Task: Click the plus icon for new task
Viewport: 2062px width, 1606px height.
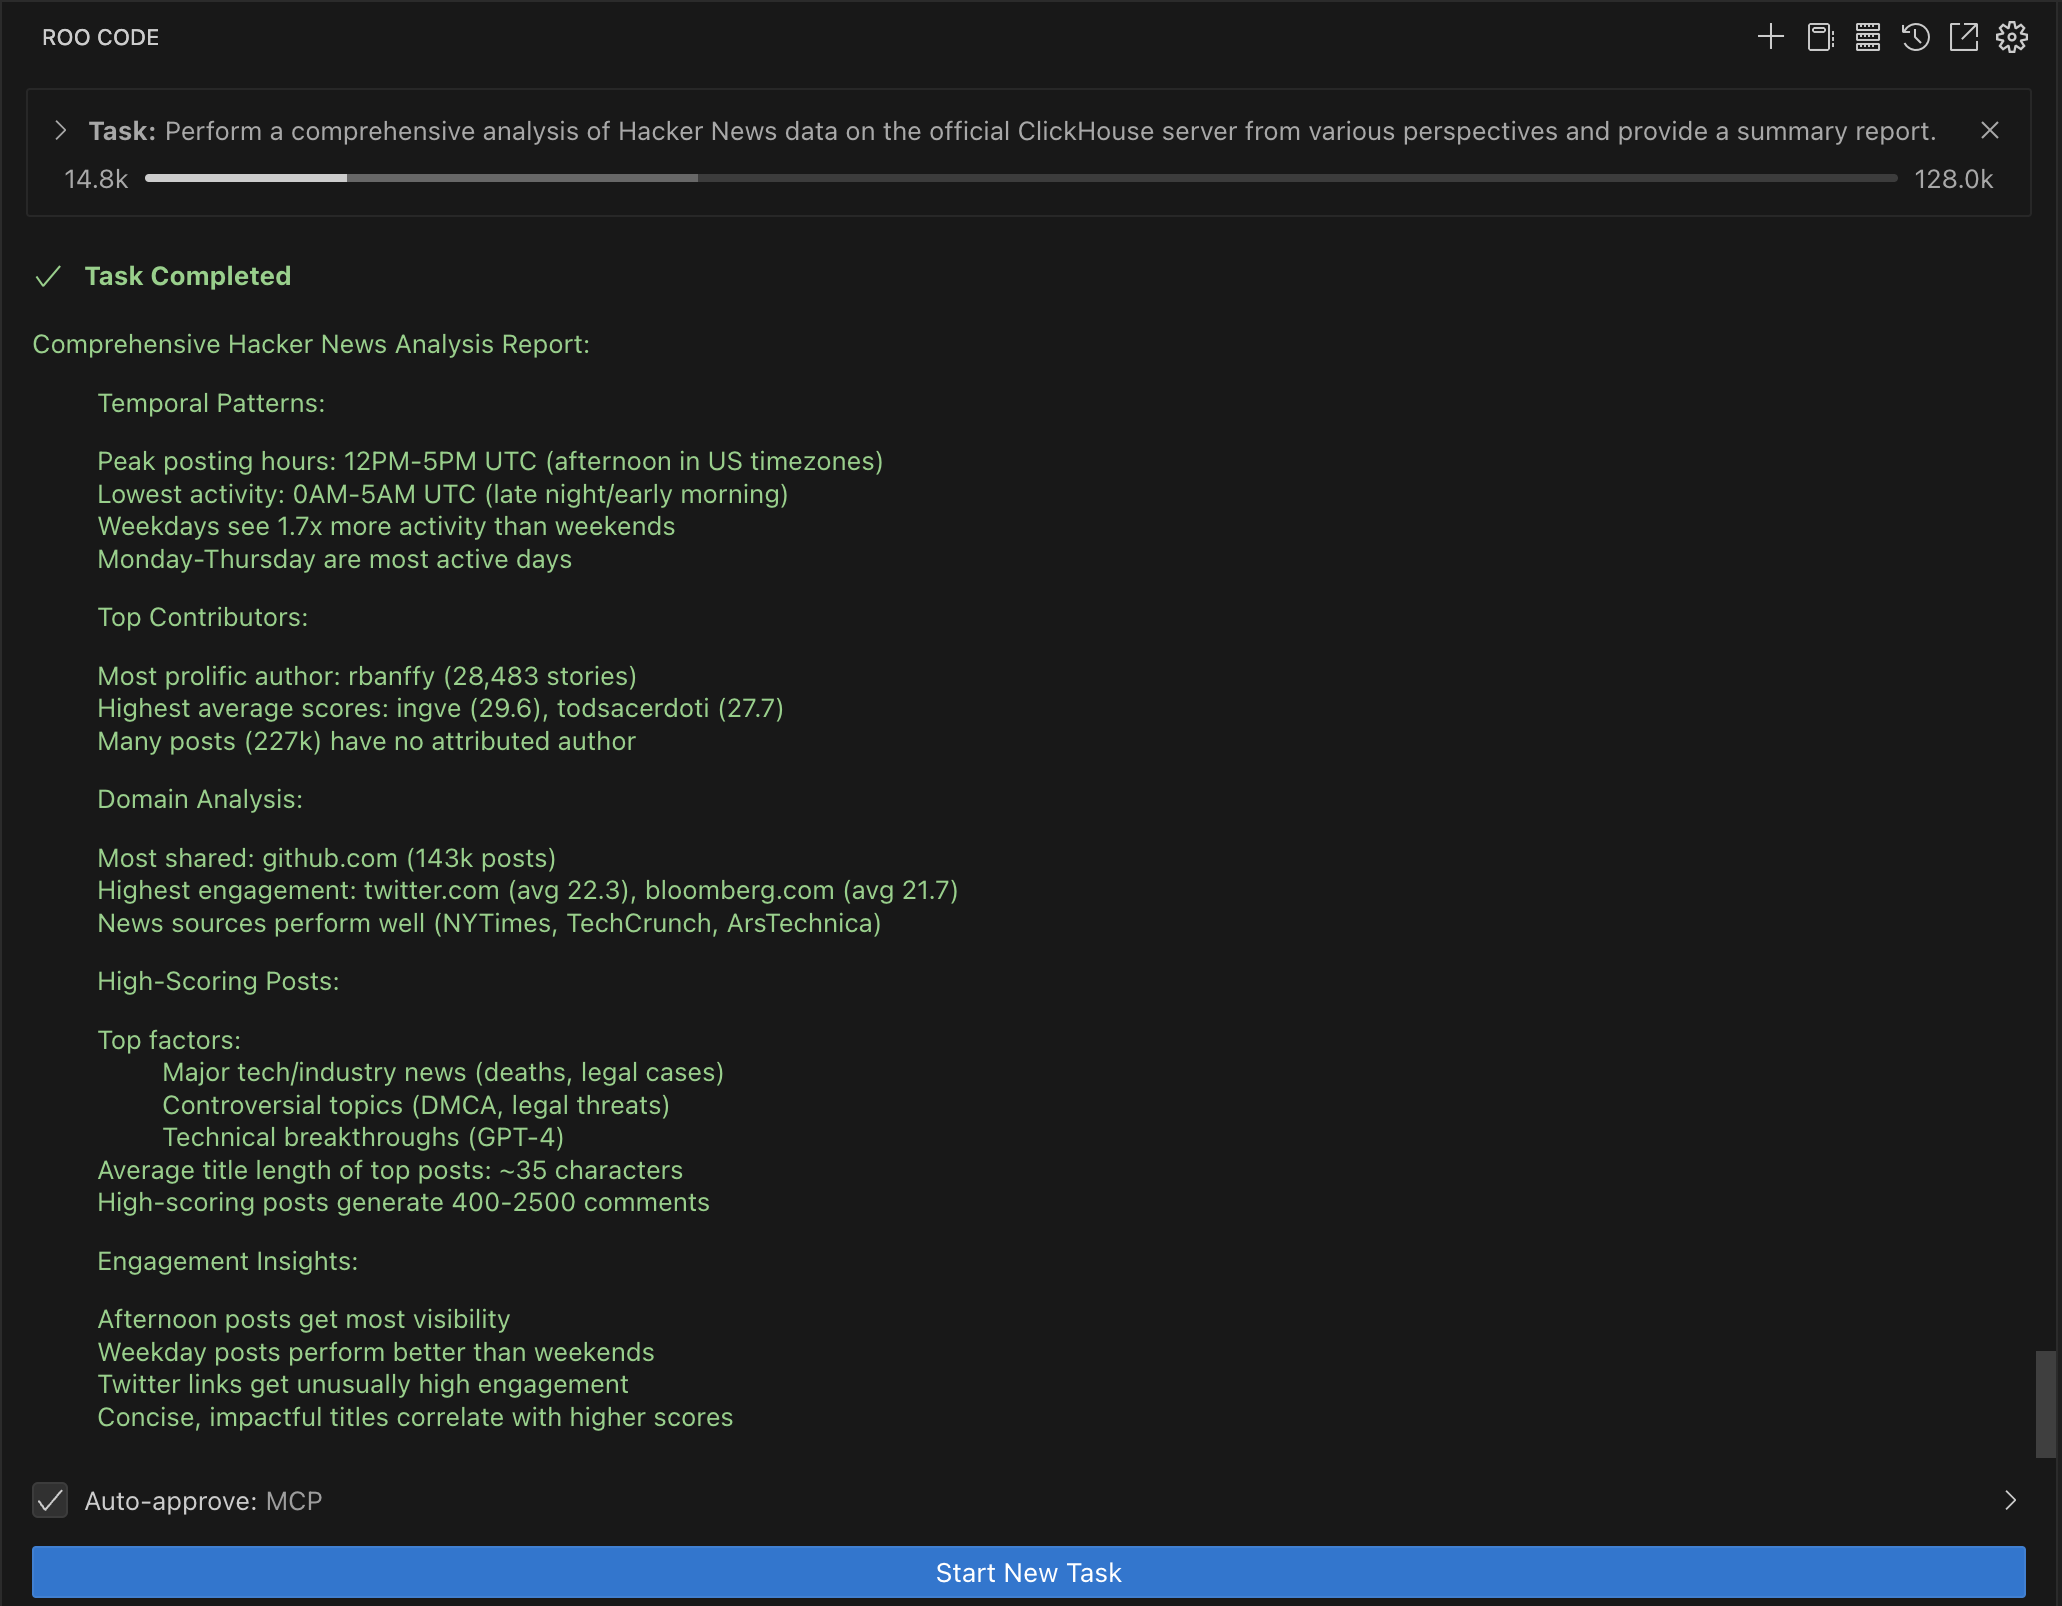Action: (1770, 37)
